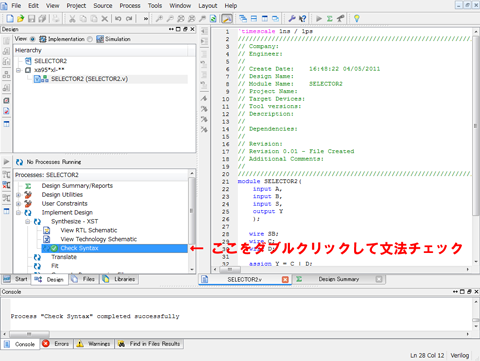This screenshot has height=361, width=480.
Task: Open the Project menu
Action: 76,6
